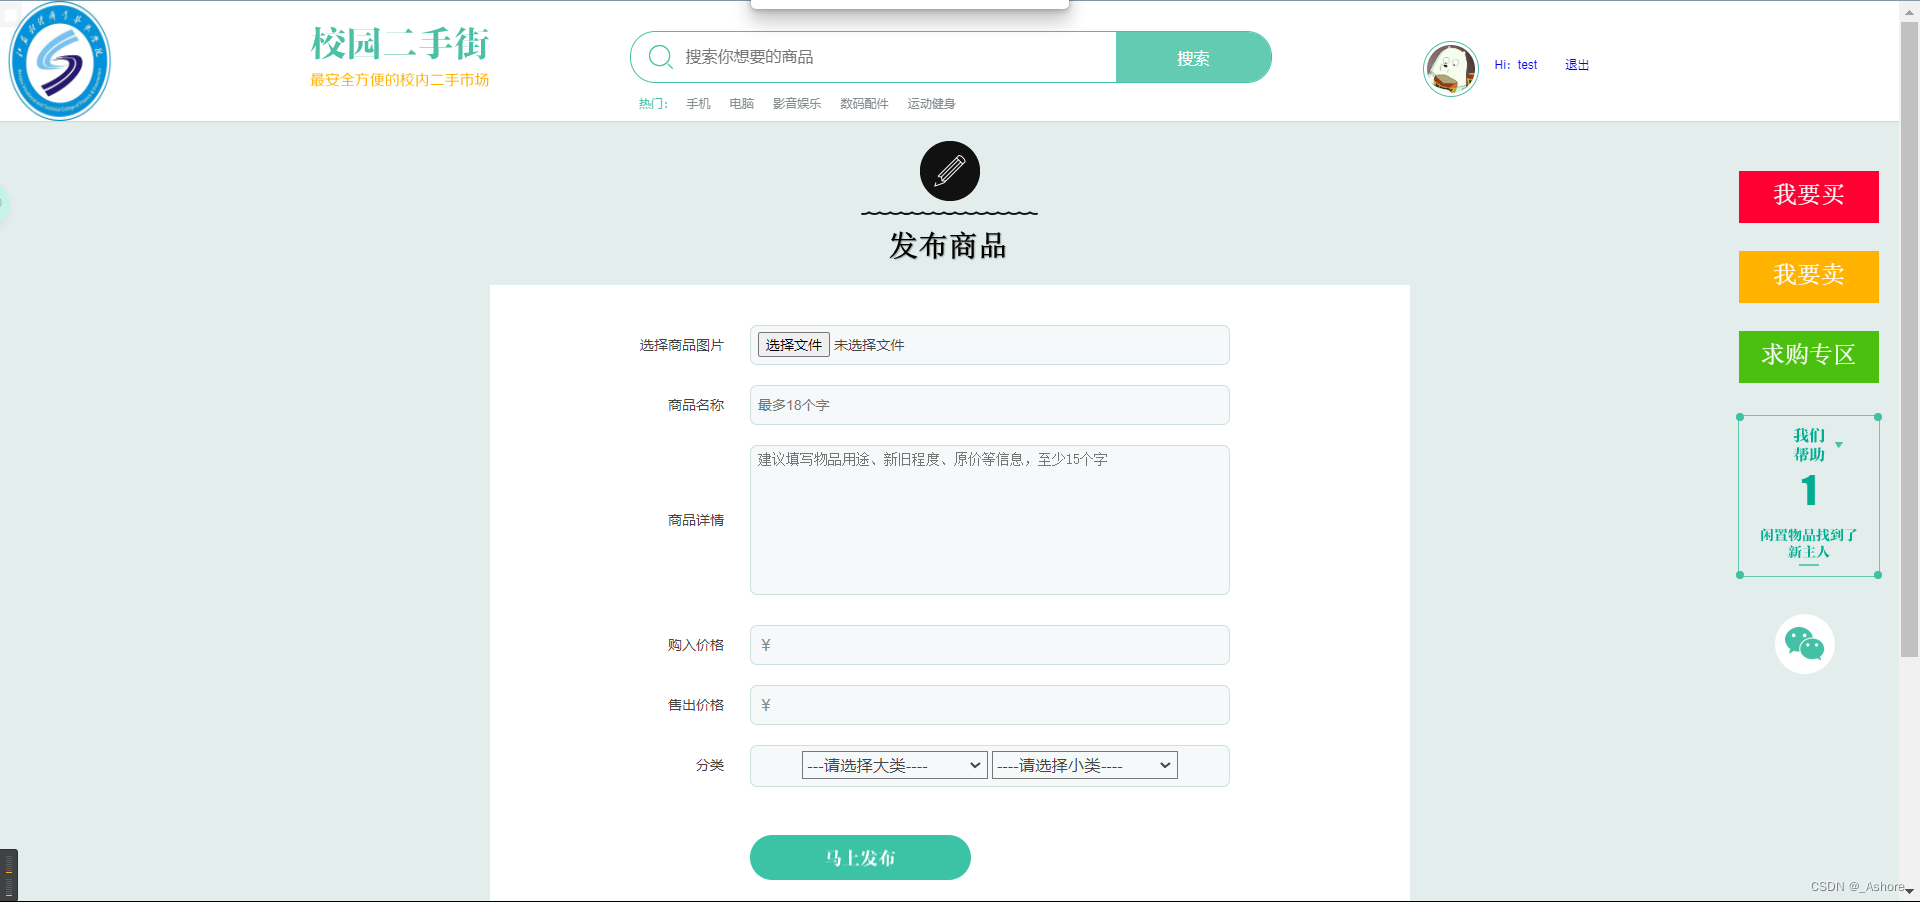
Task: Click the green circular widget on the left edge
Action: pyautogui.click(x=5, y=204)
